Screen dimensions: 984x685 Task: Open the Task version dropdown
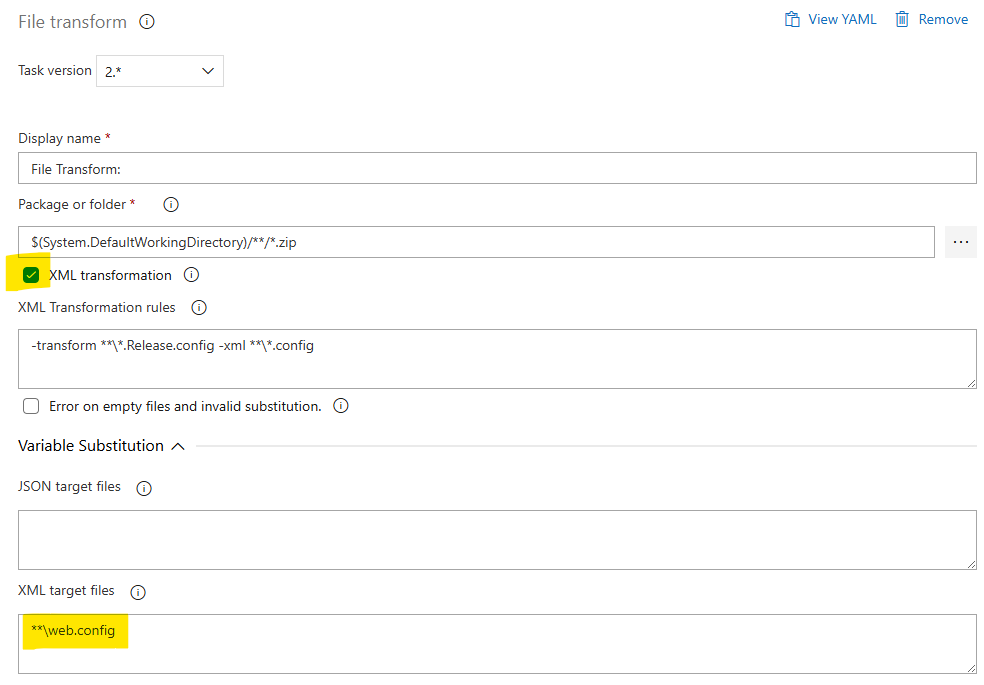pyautogui.click(x=159, y=71)
